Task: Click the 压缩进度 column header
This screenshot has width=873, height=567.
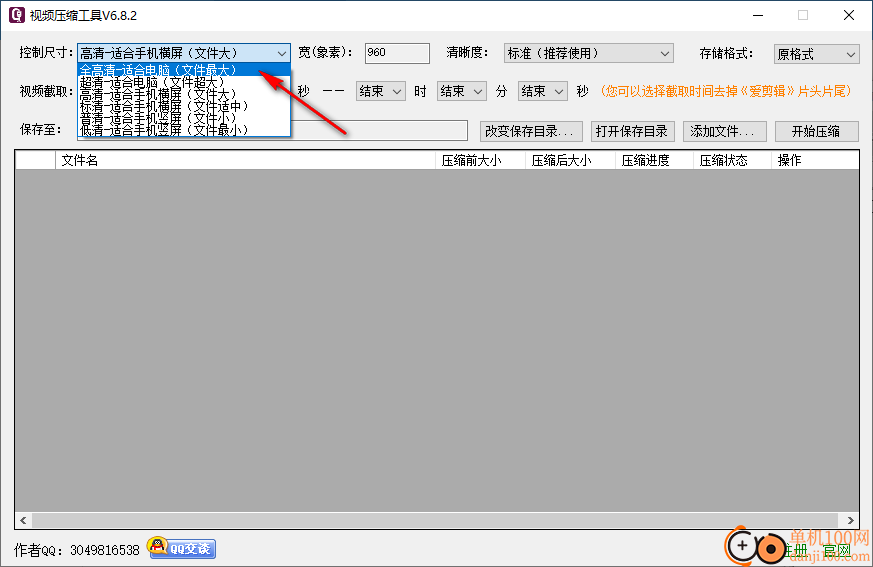Action: [654, 160]
